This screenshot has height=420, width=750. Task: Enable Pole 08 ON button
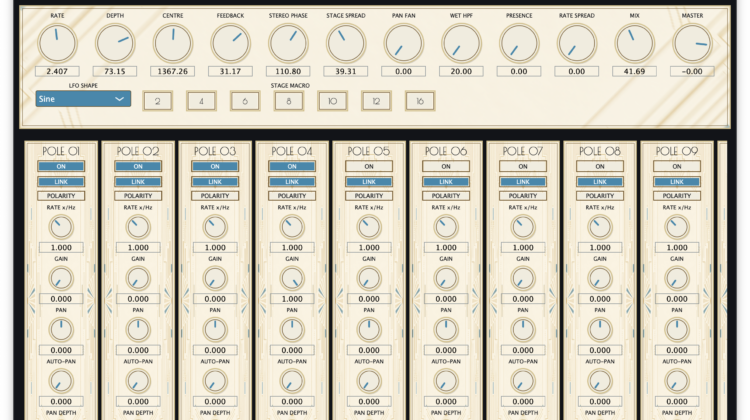point(600,166)
